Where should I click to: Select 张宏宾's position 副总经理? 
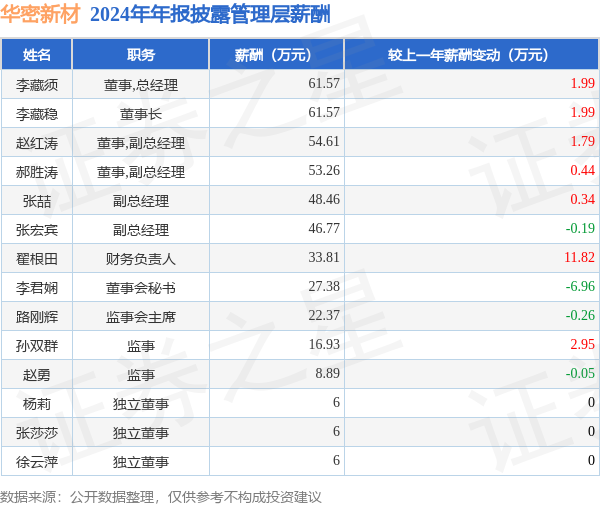pos(141,230)
